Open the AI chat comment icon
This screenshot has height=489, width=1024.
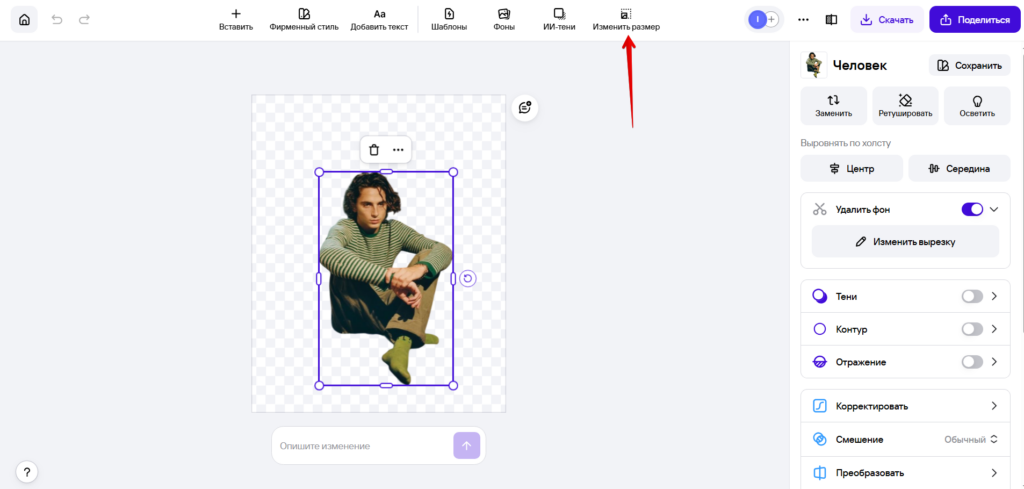tap(525, 108)
